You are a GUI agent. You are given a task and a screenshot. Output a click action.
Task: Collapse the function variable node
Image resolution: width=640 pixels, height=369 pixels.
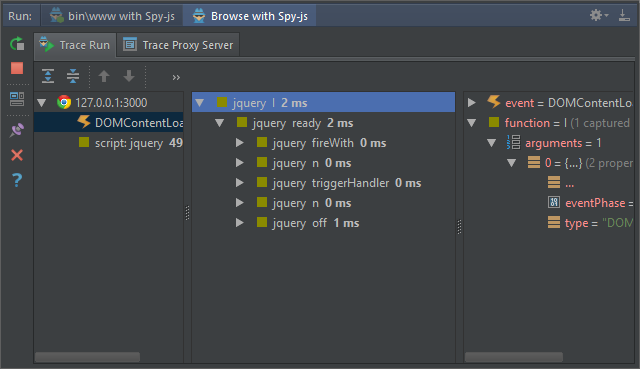tap(472, 122)
